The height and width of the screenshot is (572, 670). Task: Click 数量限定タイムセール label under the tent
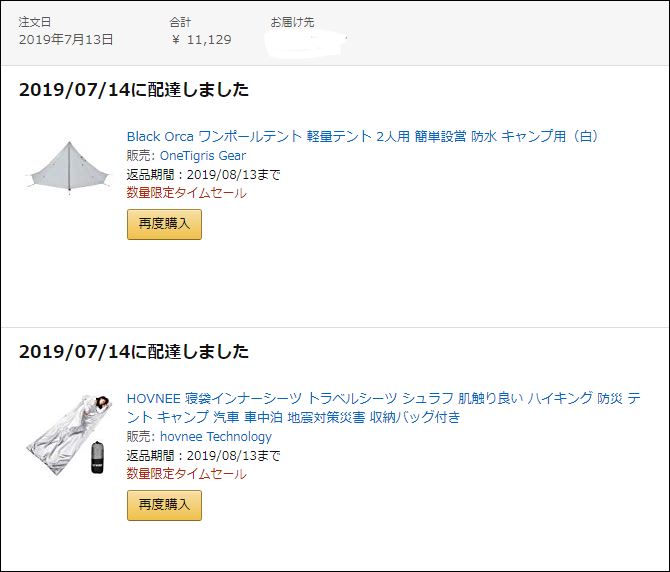tap(186, 193)
